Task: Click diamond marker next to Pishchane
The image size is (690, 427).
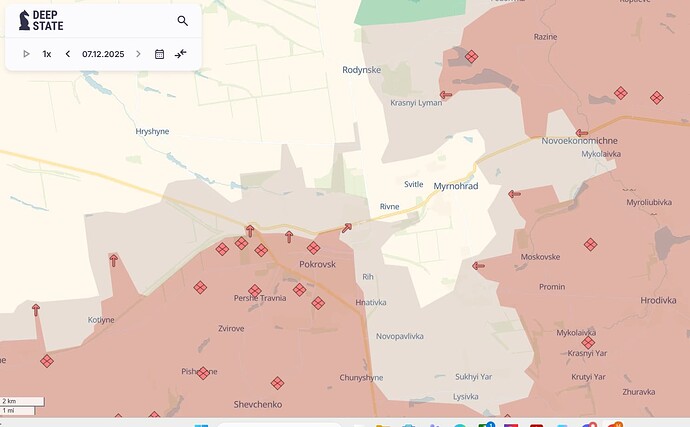Action: point(203,373)
